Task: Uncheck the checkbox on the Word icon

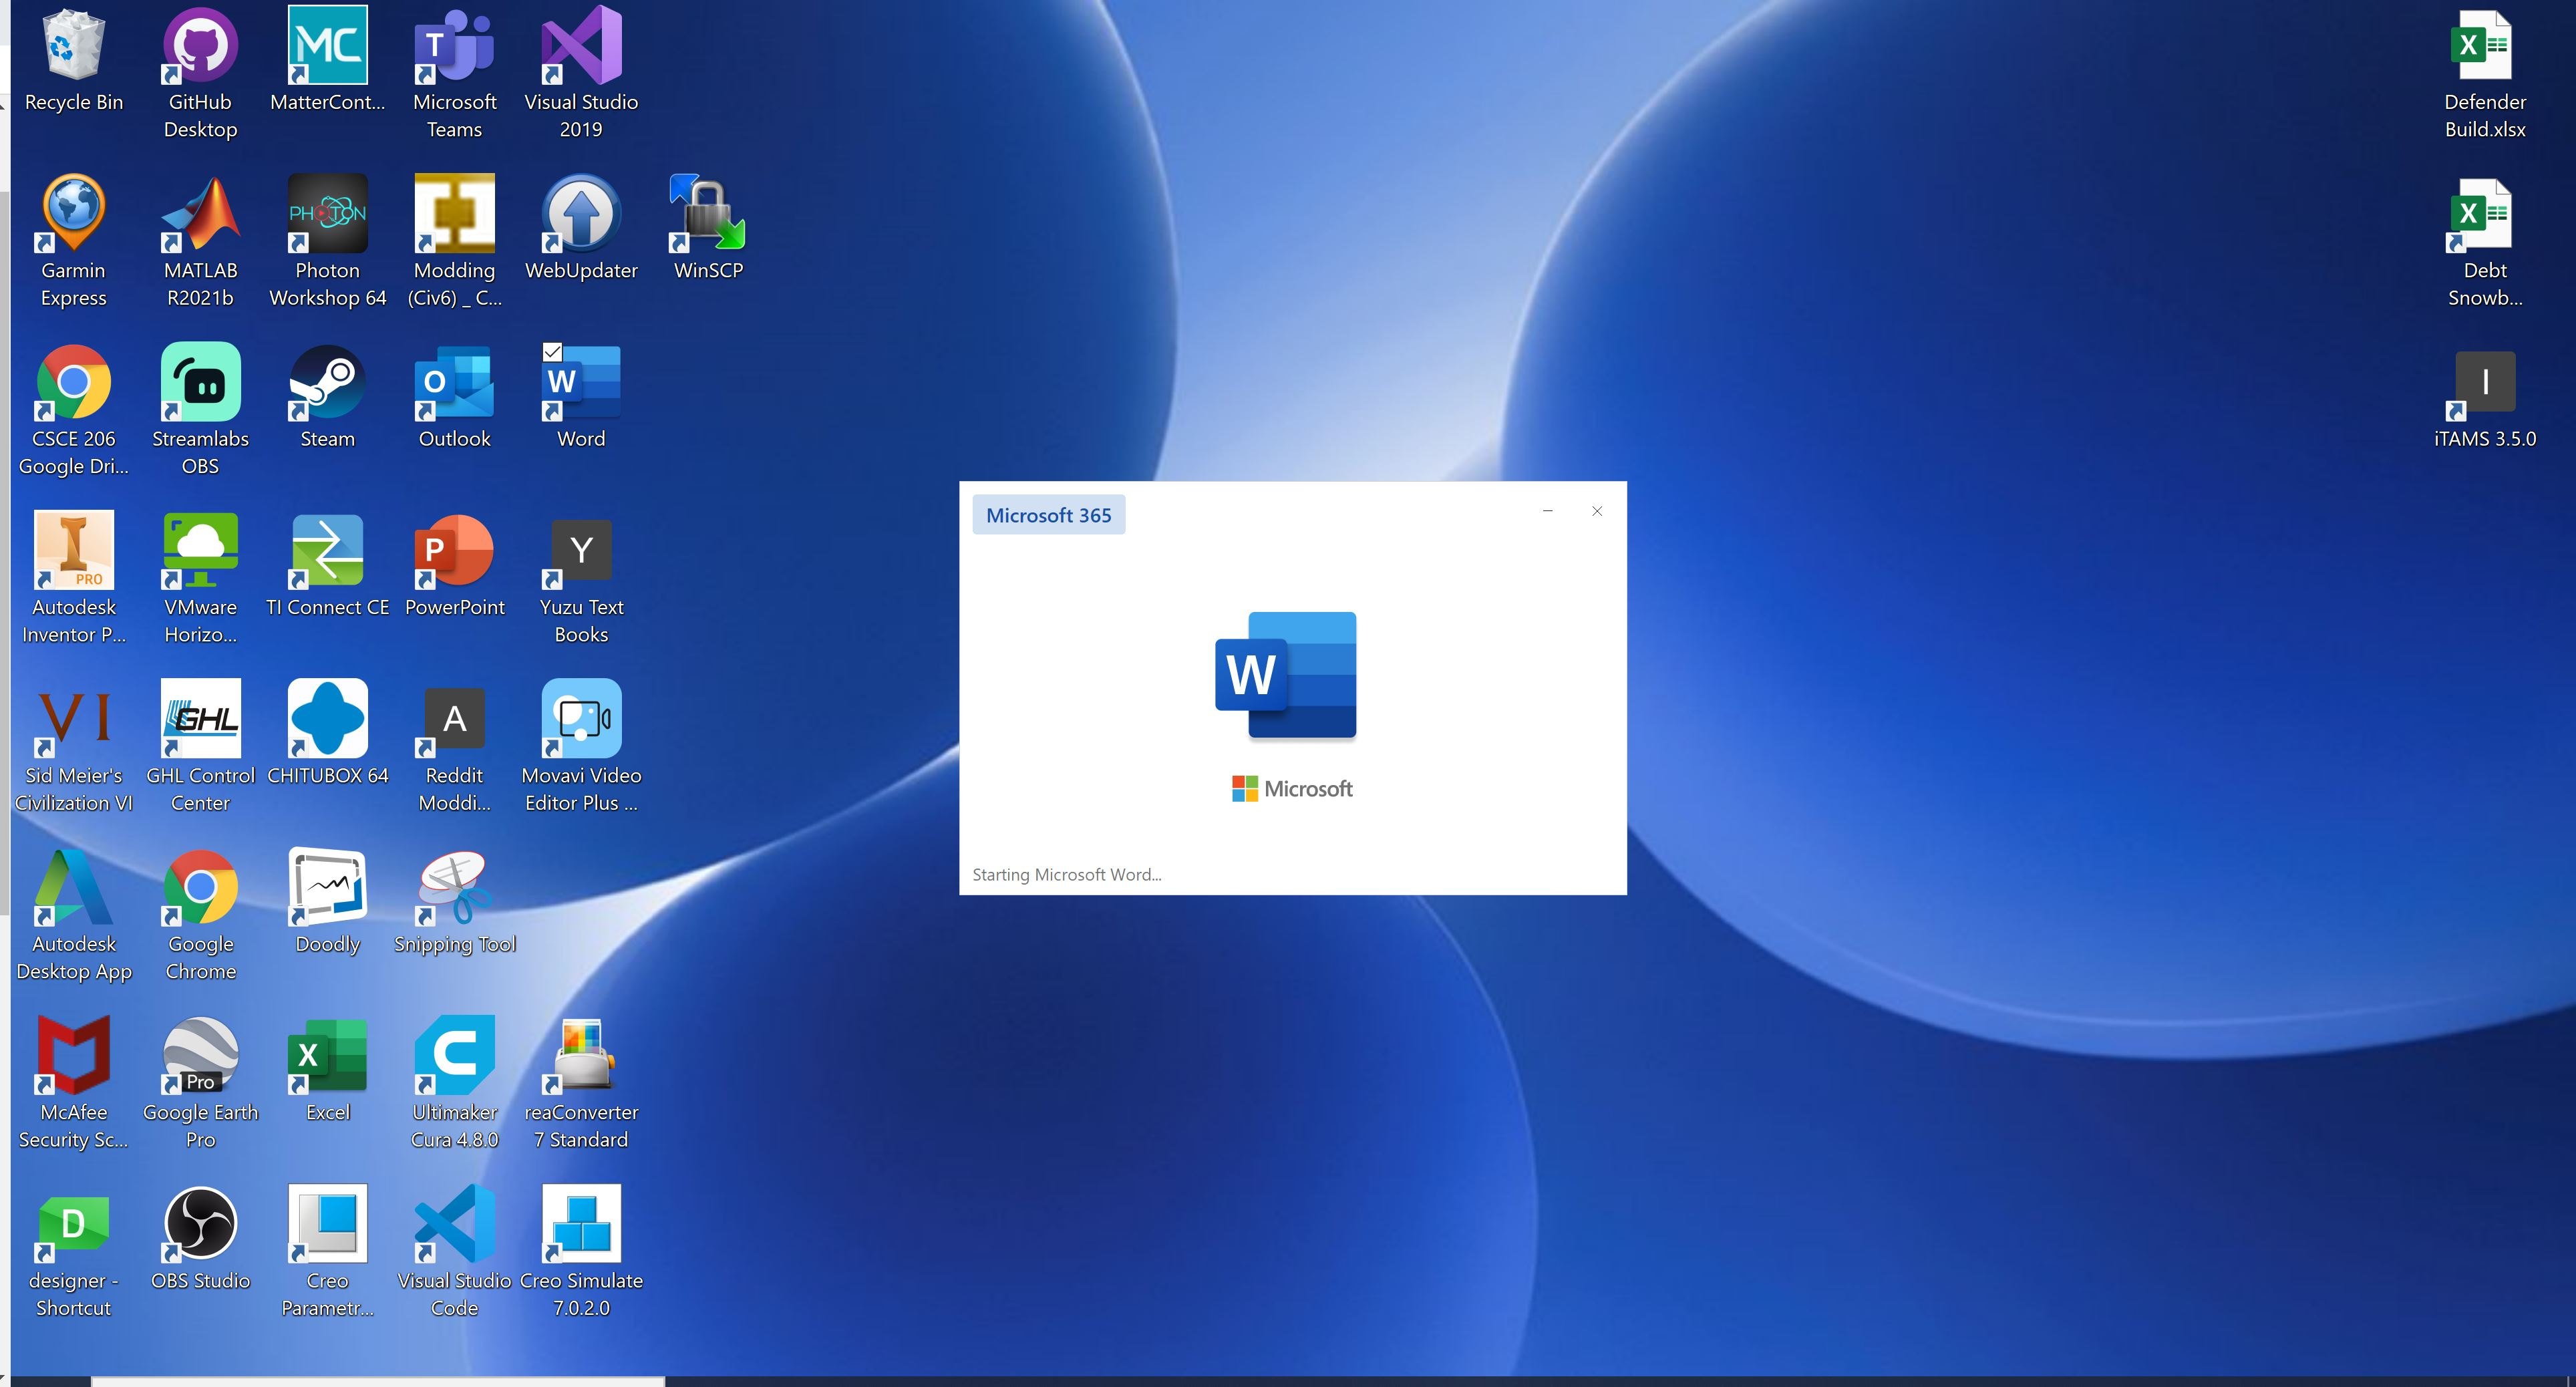Action: point(552,352)
